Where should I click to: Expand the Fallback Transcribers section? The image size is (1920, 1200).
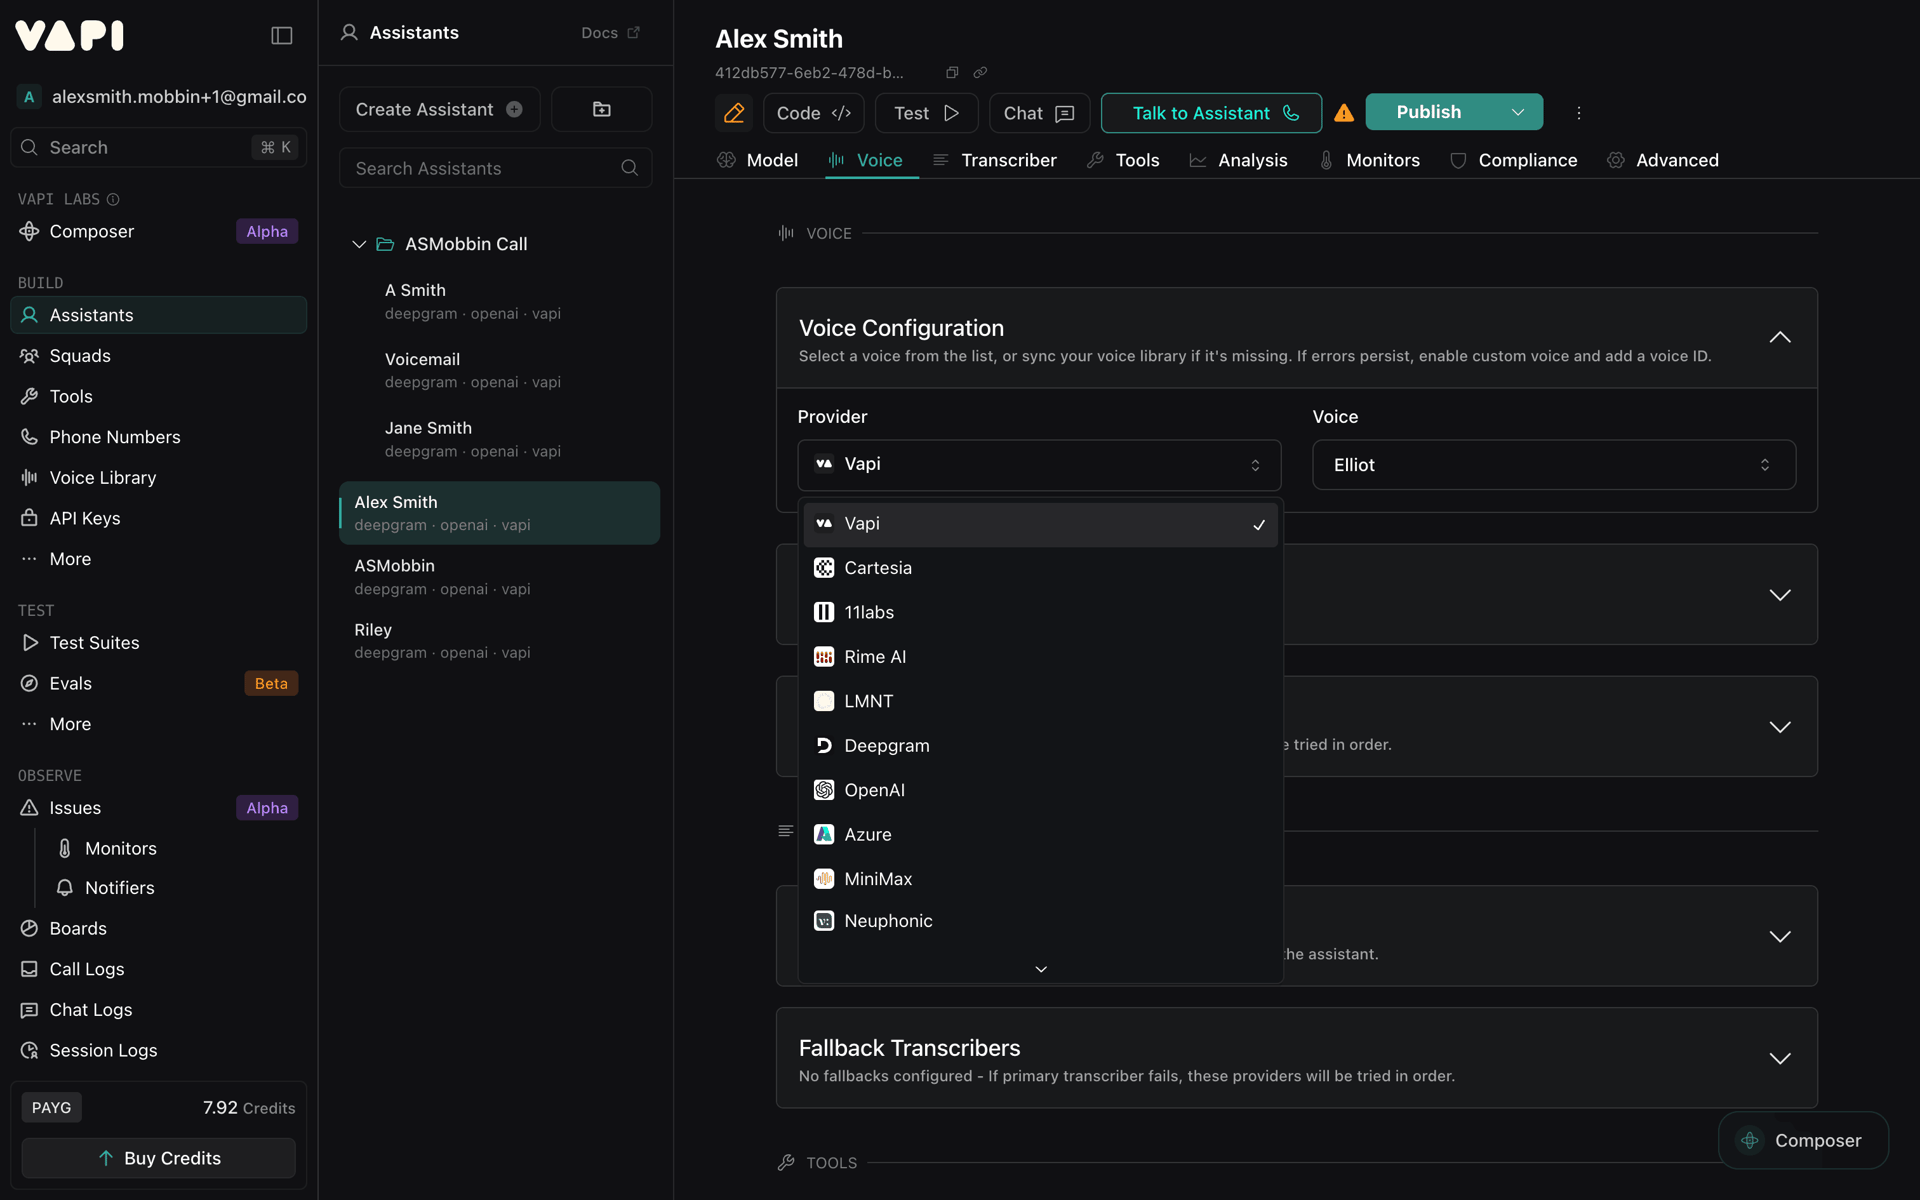(1780, 1058)
